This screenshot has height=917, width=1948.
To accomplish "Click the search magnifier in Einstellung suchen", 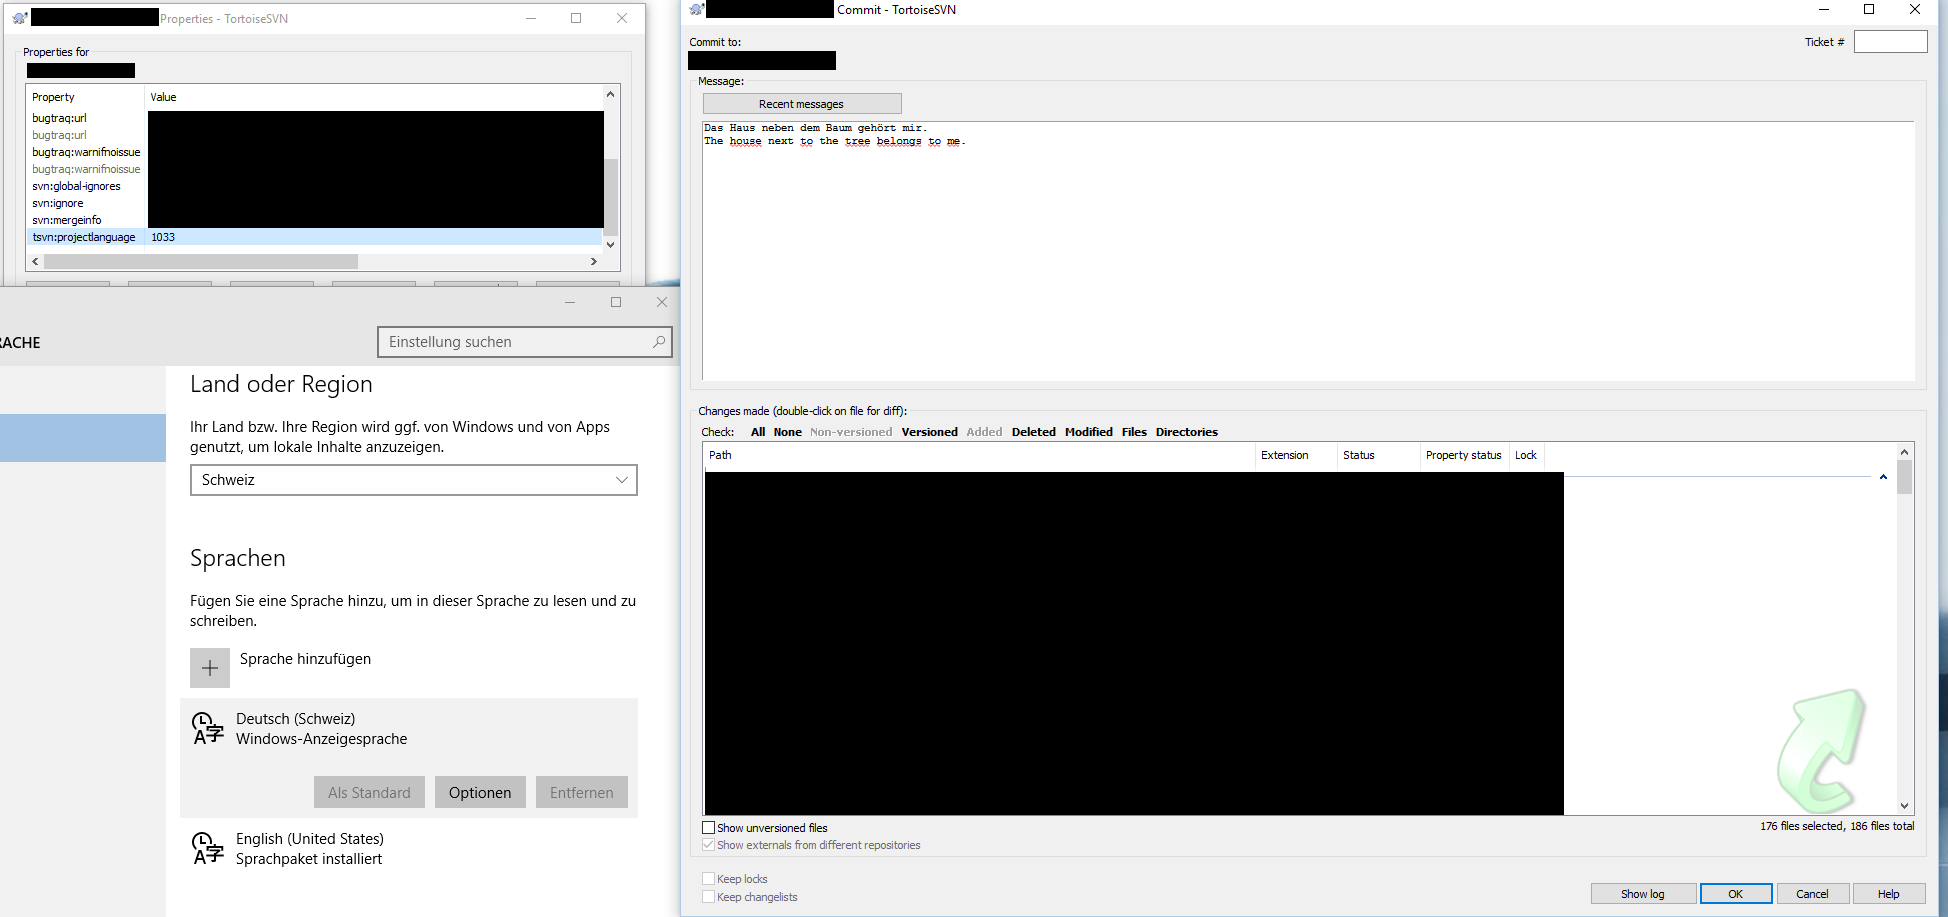I will tap(658, 342).
